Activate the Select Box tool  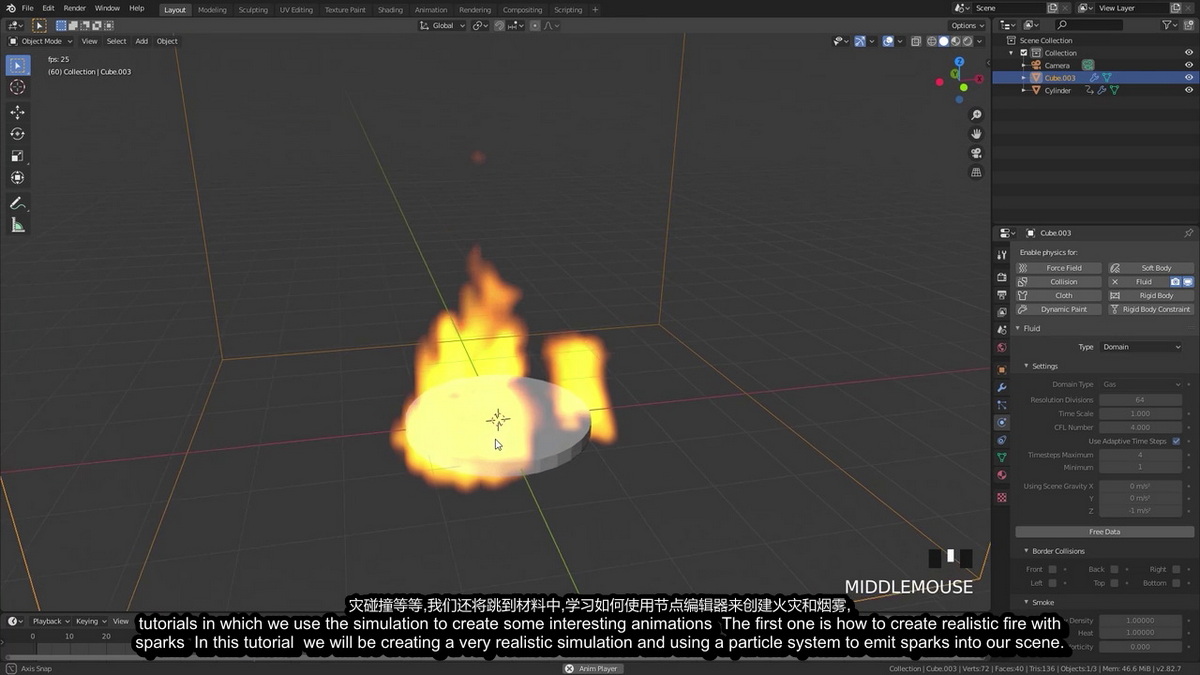pos(17,65)
